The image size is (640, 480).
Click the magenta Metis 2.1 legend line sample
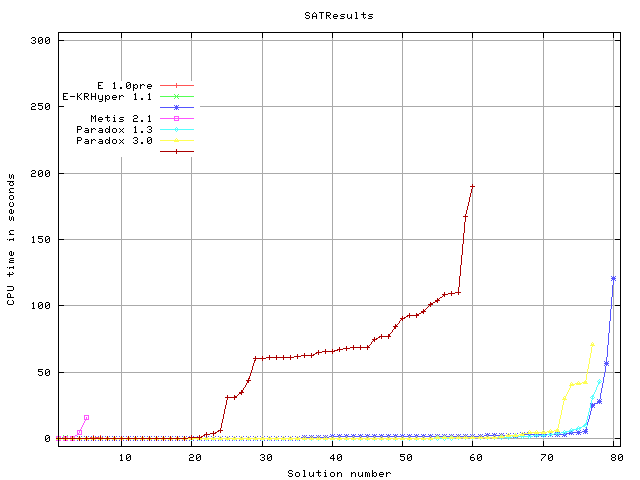(x=177, y=119)
